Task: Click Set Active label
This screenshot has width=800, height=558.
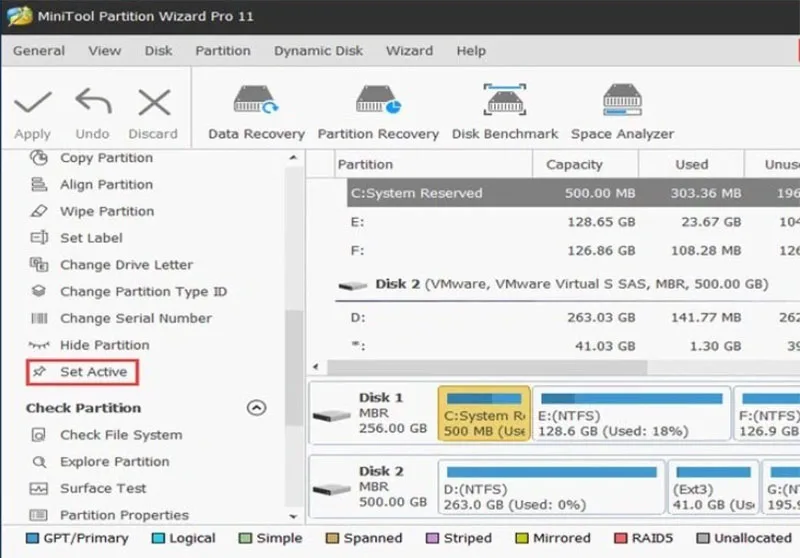Action: tap(93, 372)
